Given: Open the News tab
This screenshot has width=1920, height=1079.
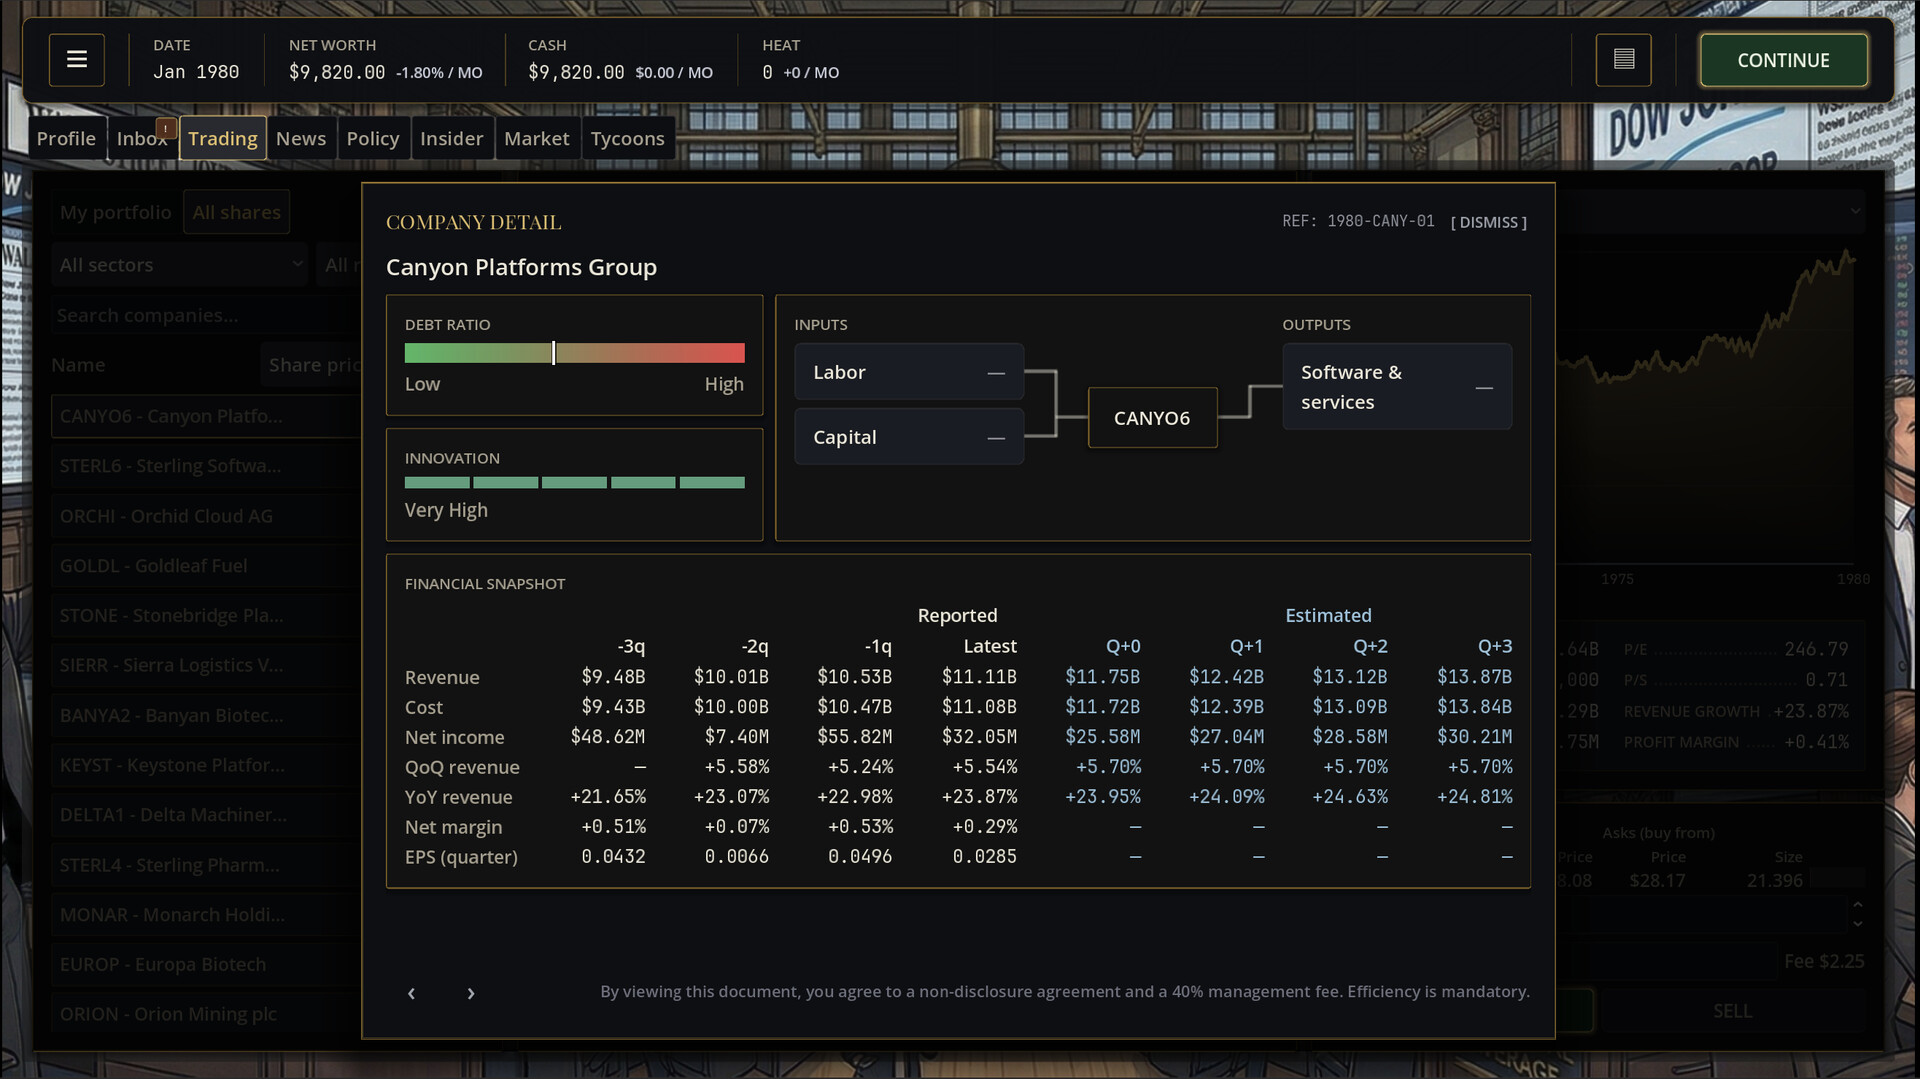Looking at the screenshot, I should pyautogui.click(x=301, y=139).
